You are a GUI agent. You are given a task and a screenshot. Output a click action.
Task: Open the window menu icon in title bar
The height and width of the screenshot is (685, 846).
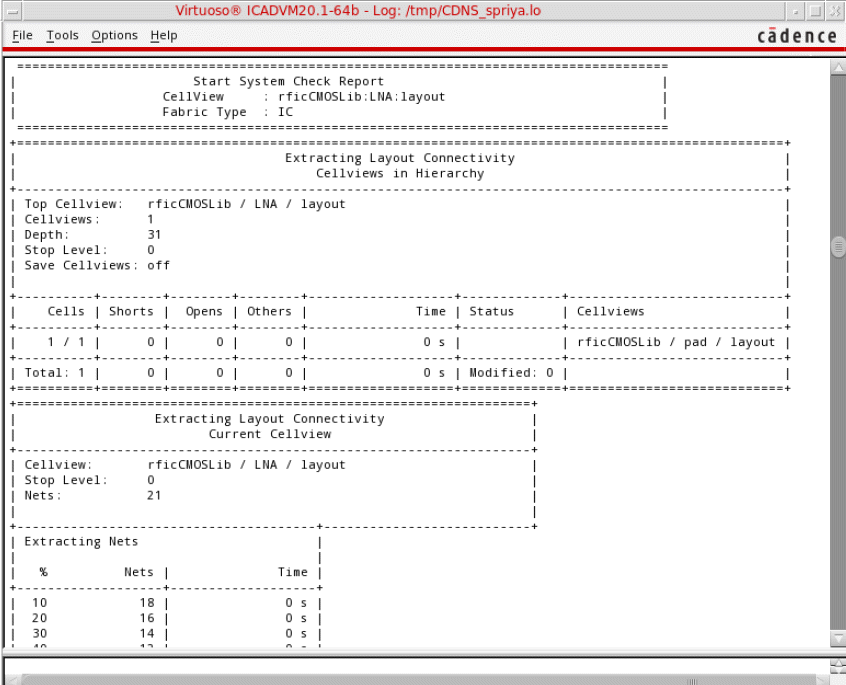(x=12, y=11)
